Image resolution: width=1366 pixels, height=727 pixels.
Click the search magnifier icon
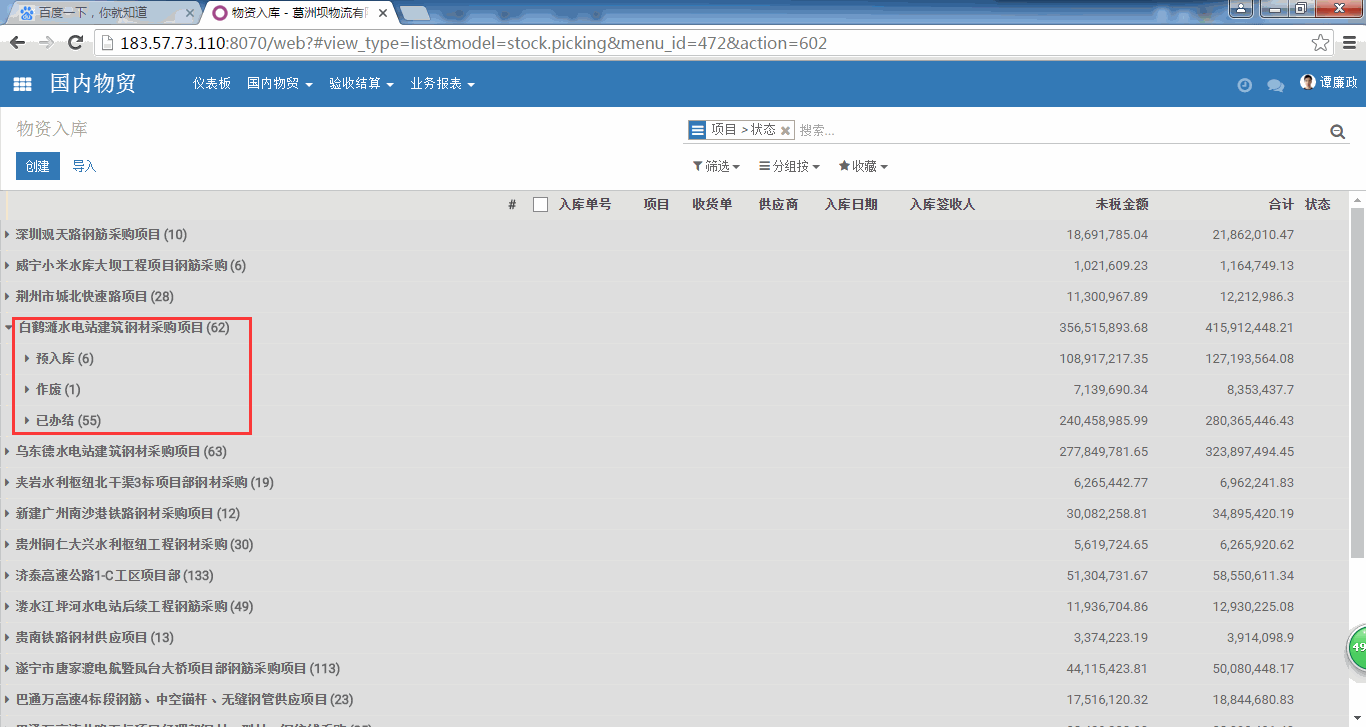1337,131
